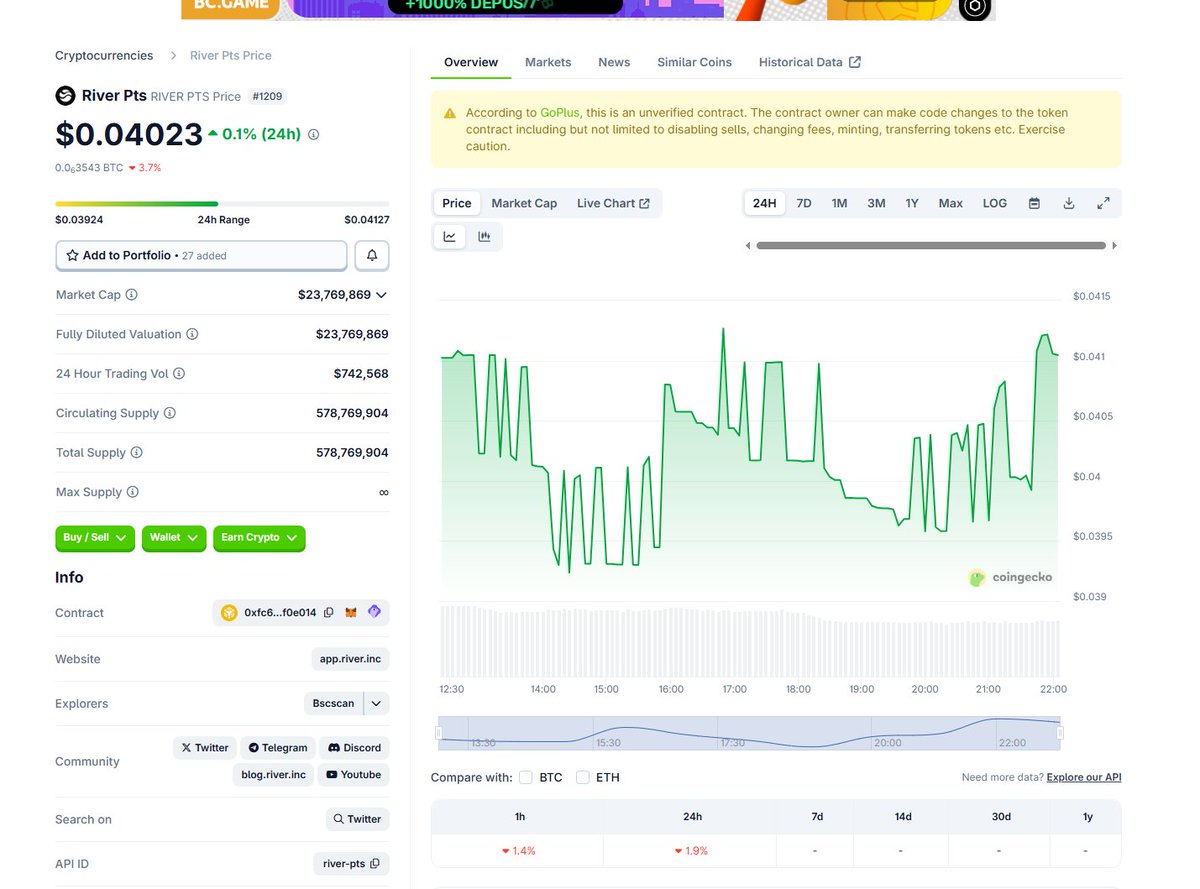
Task: Click the info icon next to Market Cap
Action: (x=132, y=295)
